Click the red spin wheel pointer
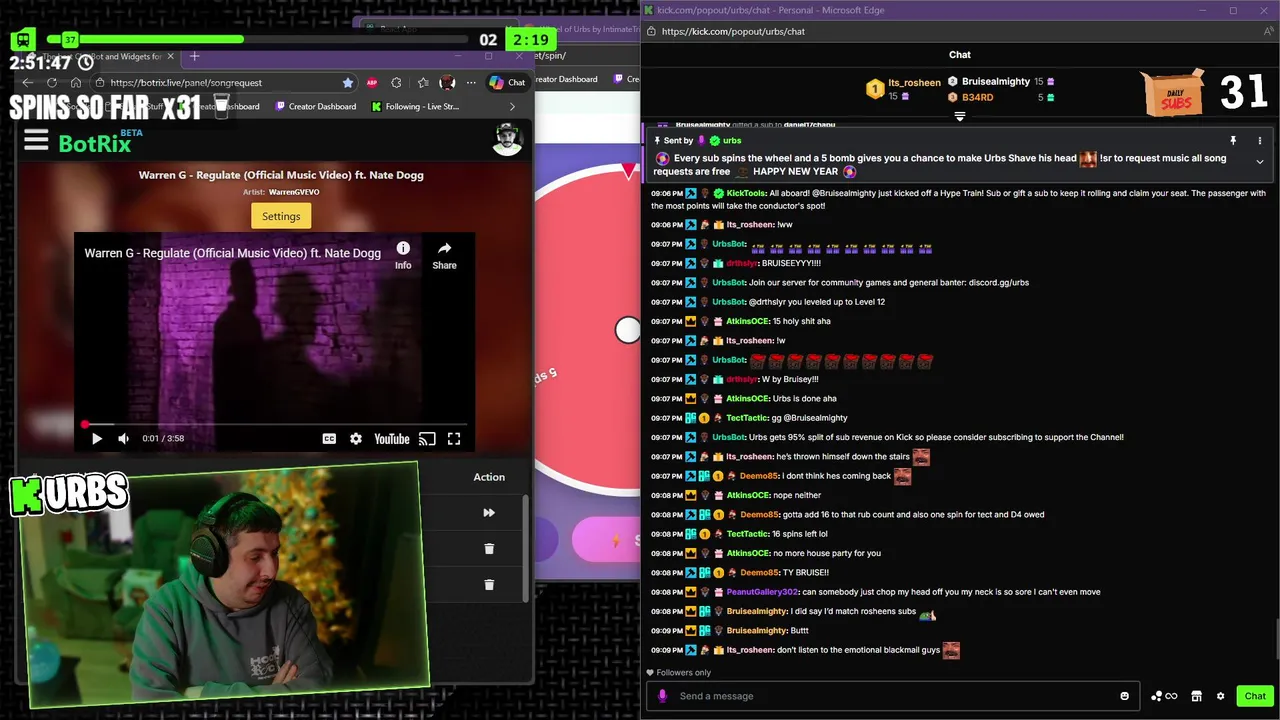 tap(629, 171)
